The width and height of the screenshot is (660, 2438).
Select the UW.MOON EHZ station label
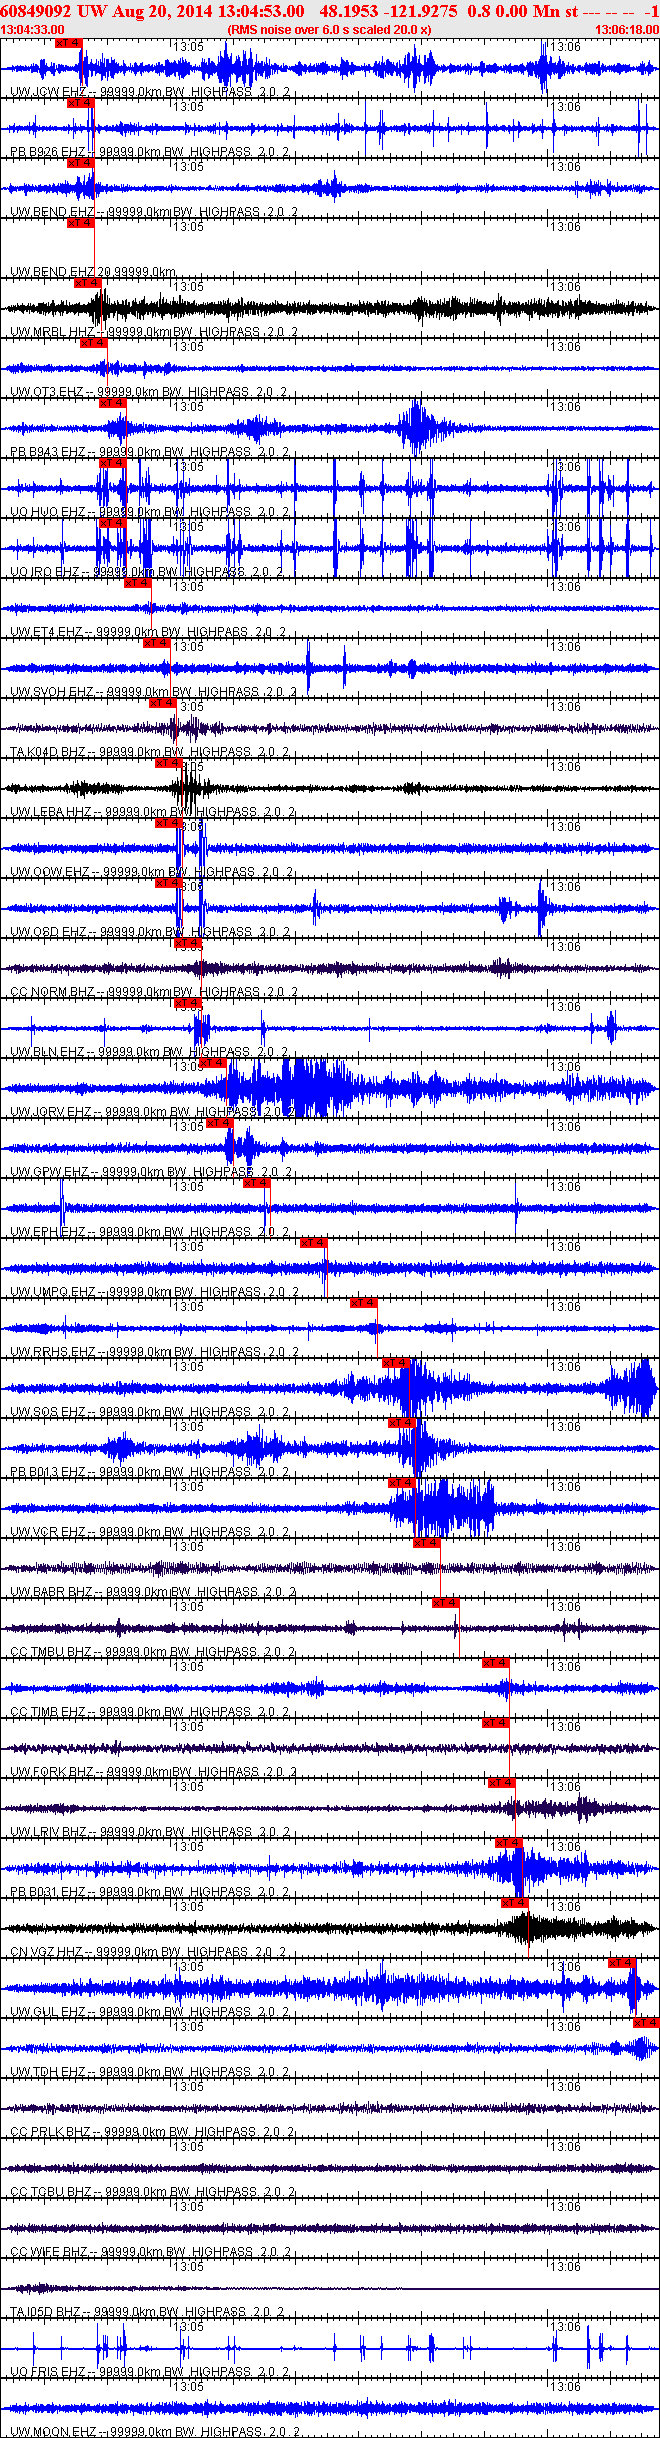pyautogui.click(x=48, y=2431)
